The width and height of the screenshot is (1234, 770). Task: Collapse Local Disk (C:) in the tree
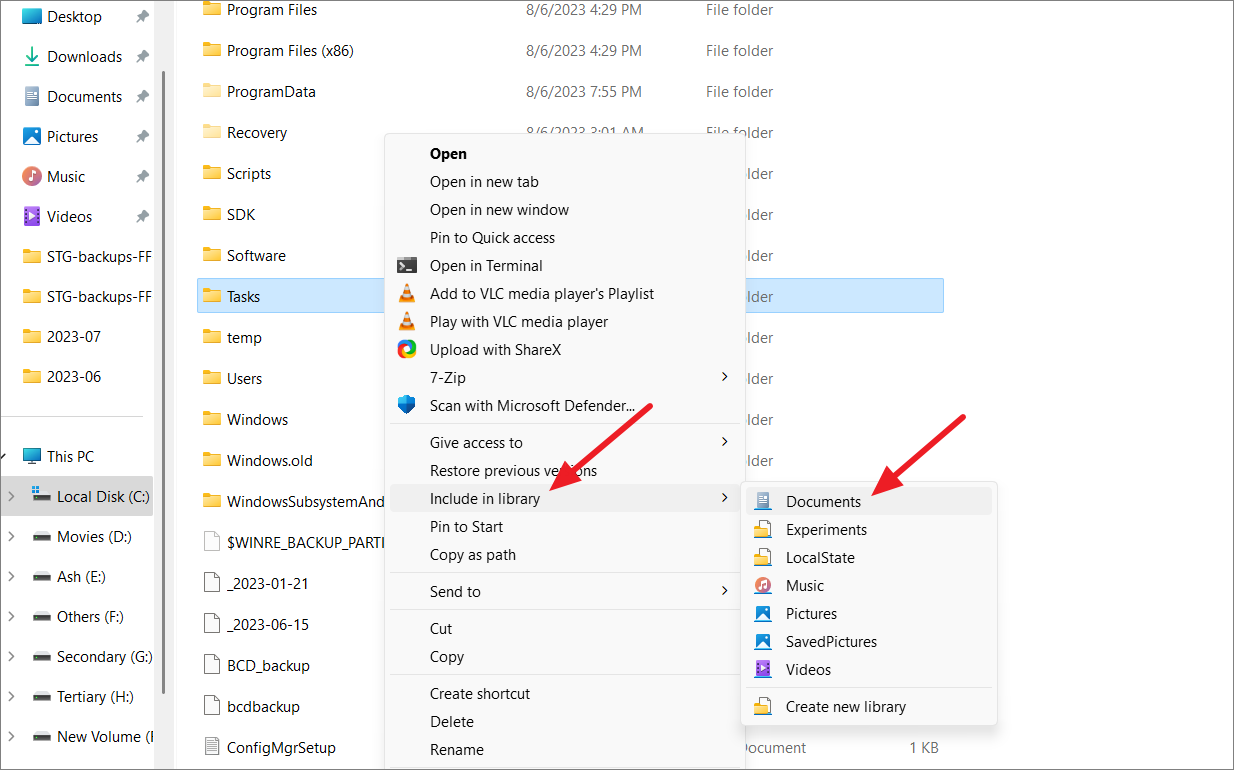pos(10,496)
